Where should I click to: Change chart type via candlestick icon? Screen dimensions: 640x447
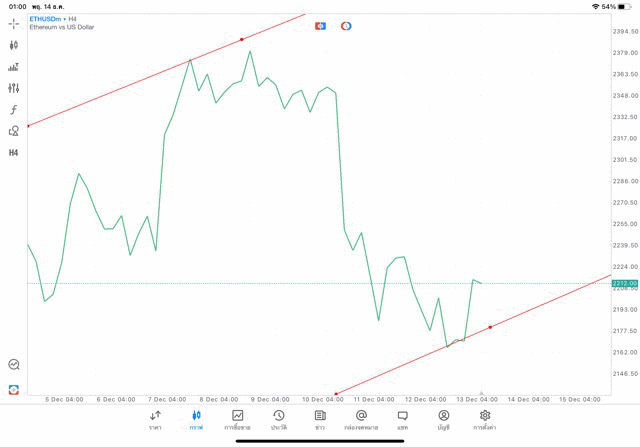(14, 45)
